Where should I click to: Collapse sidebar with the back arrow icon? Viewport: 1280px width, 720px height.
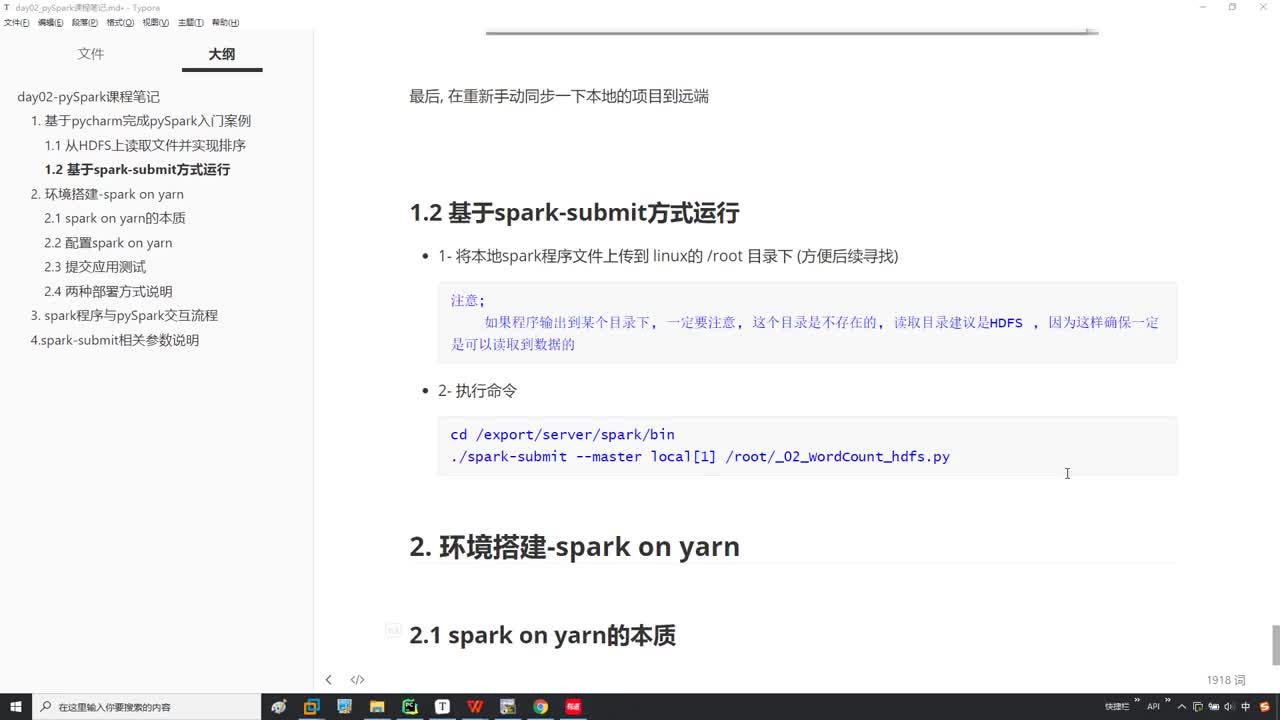(328, 680)
